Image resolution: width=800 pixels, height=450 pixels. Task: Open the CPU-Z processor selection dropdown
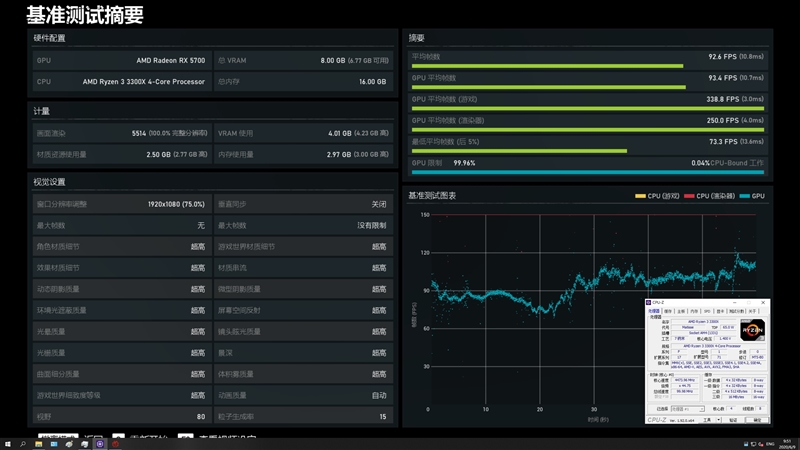(688, 409)
